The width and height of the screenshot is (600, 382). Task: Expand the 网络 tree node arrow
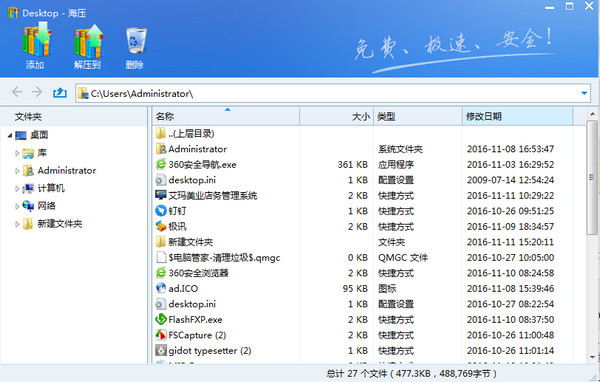(x=17, y=206)
